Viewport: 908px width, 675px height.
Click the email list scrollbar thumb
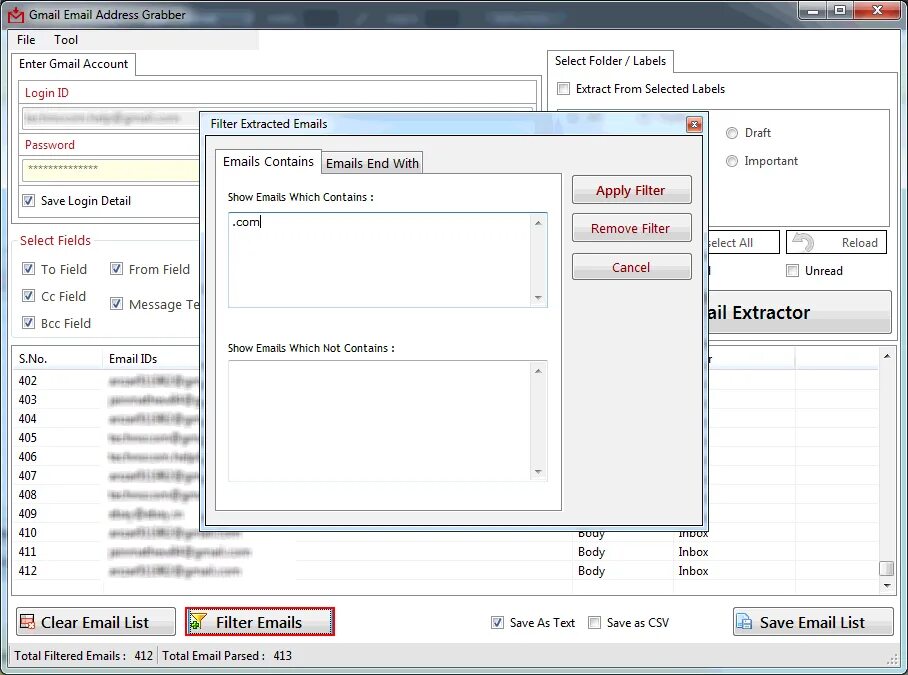(887, 568)
